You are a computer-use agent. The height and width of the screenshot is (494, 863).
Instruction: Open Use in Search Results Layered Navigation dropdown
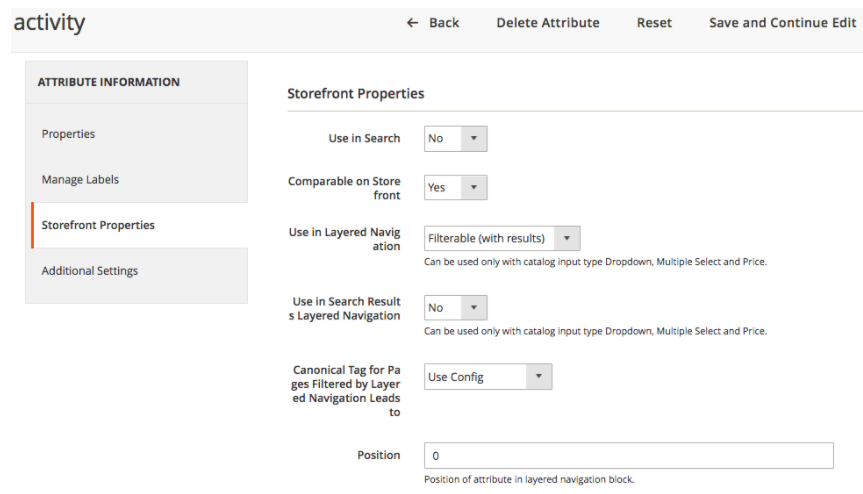455,308
